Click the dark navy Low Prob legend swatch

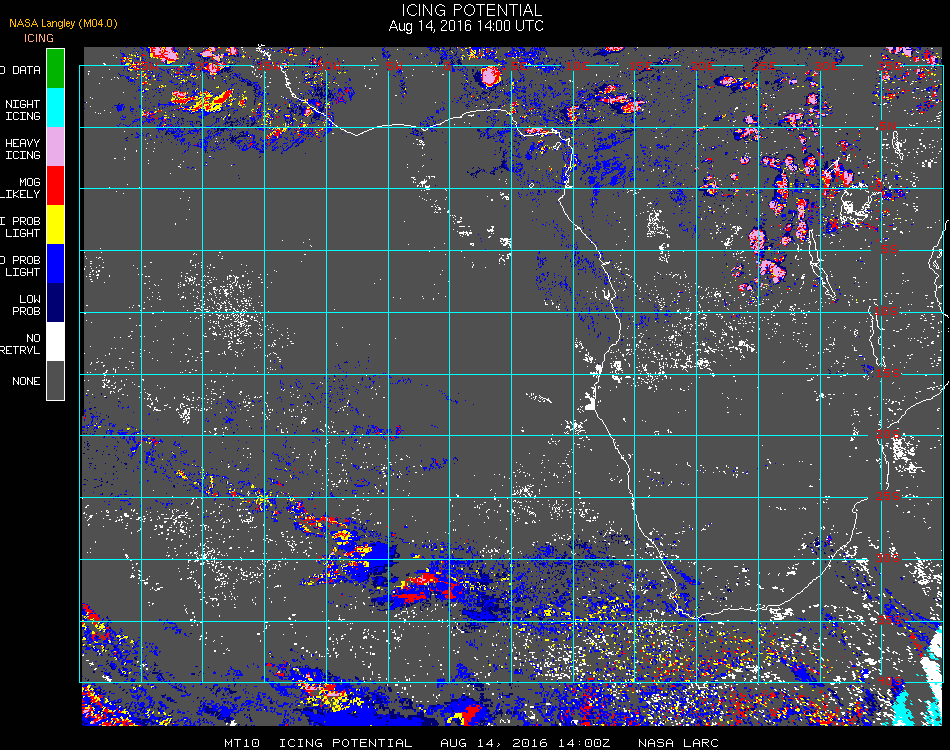point(55,303)
